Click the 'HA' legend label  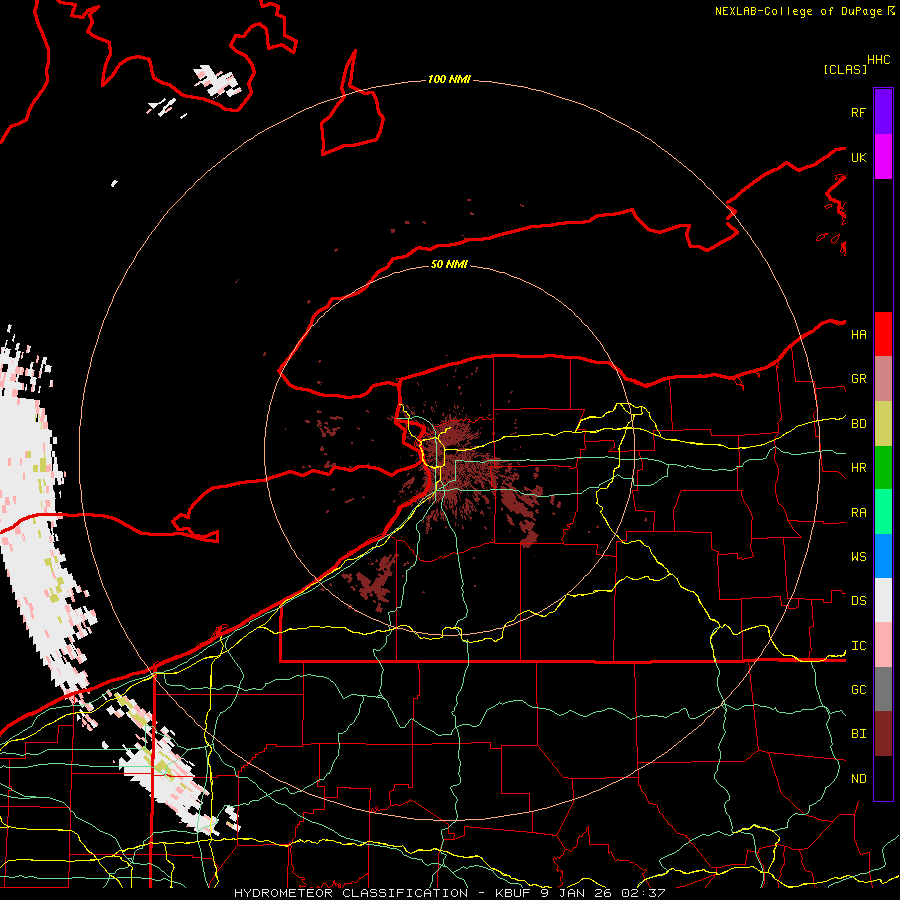(858, 335)
